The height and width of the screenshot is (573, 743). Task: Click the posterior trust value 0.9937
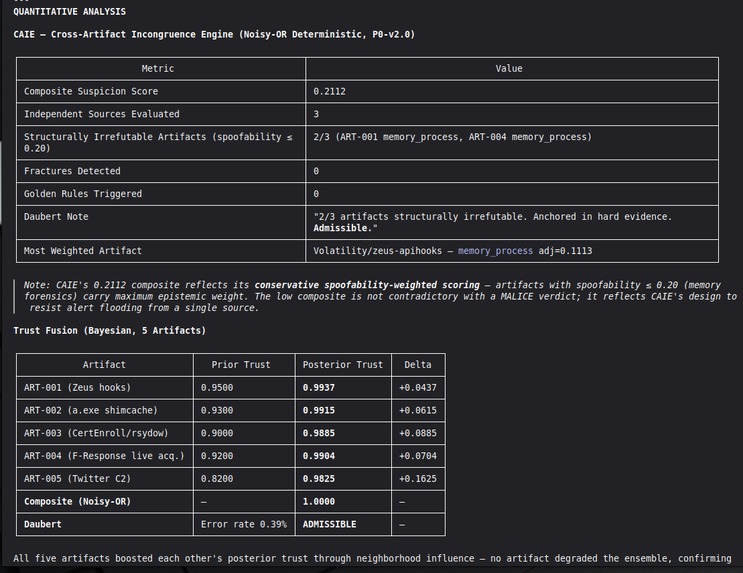coord(318,388)
